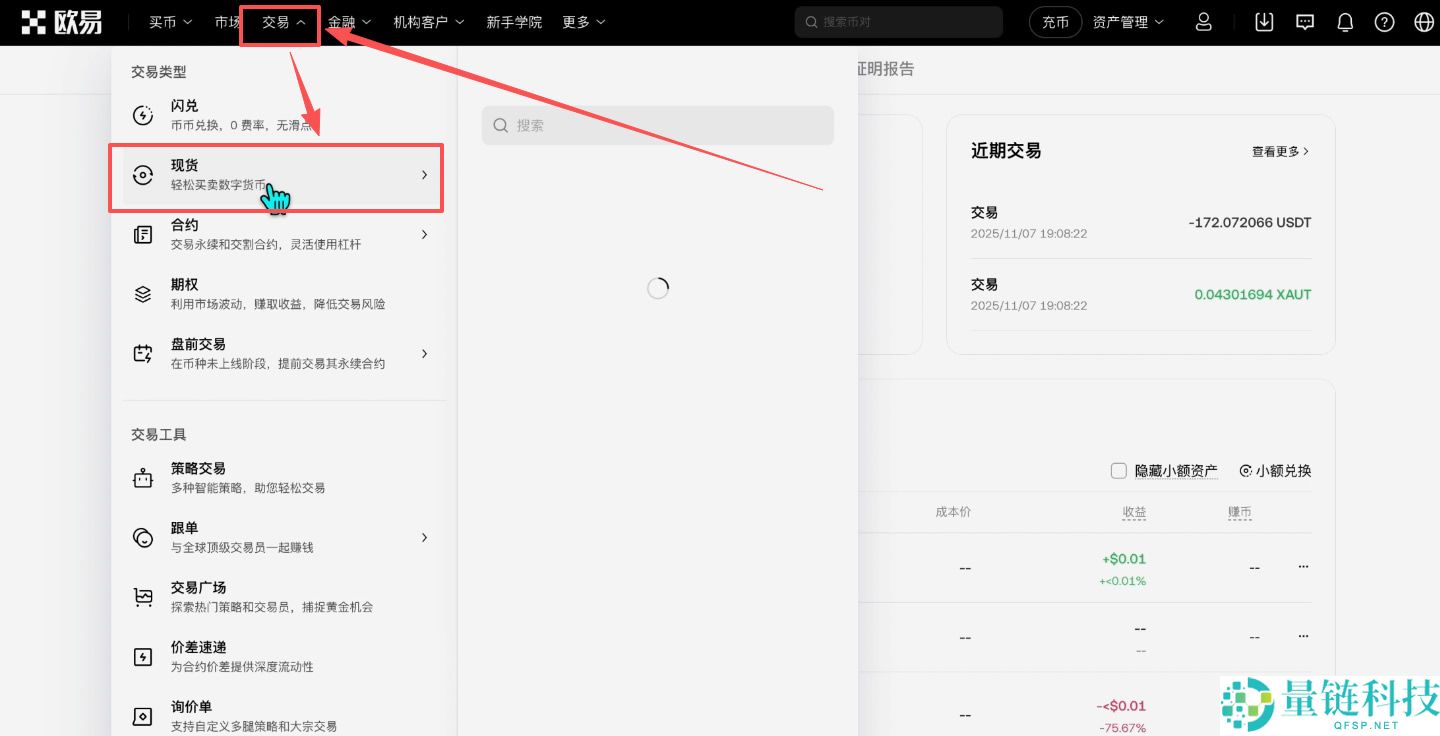The width and height of the screenshot is (1440, 736).
Task: Click the OKX 欧易 logo
Action: coord(62,21)
